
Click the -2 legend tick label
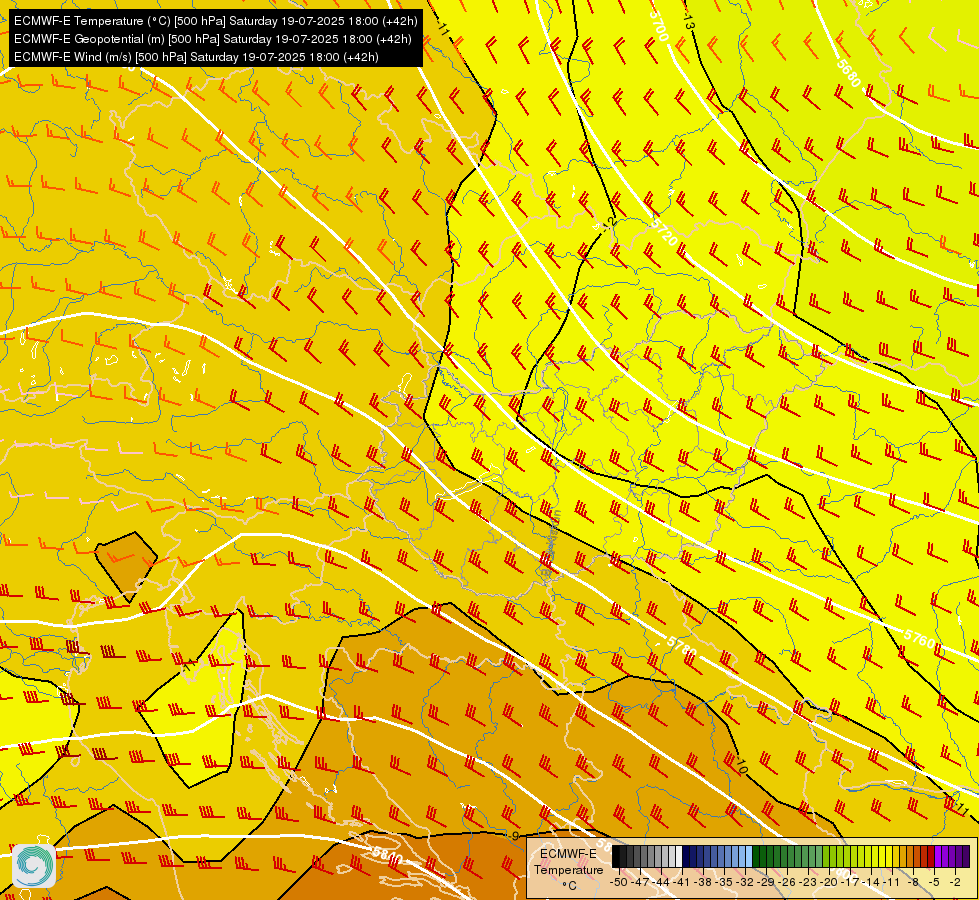955,882
